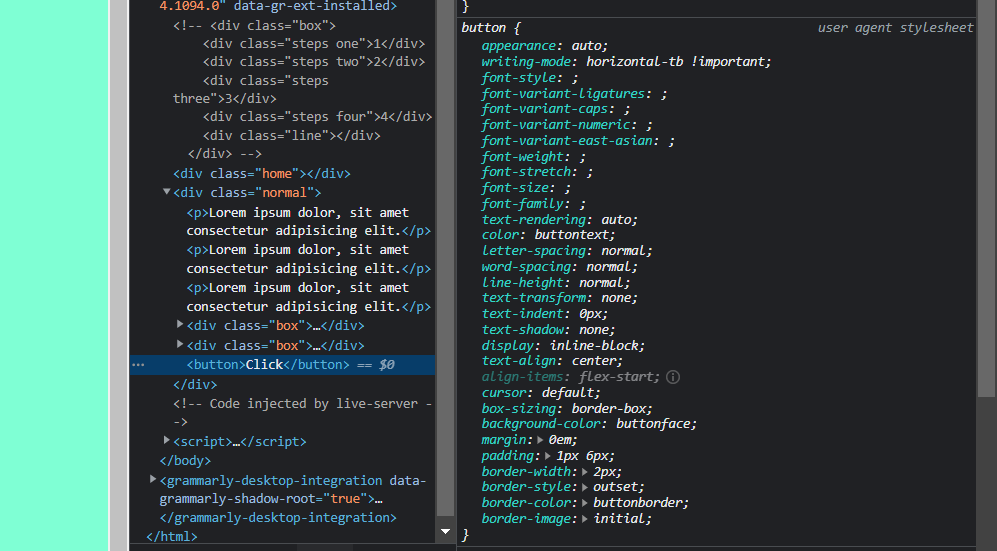997x551 pixels.
Task: Click the div class steps four comment line
Action: pos(317,117)
